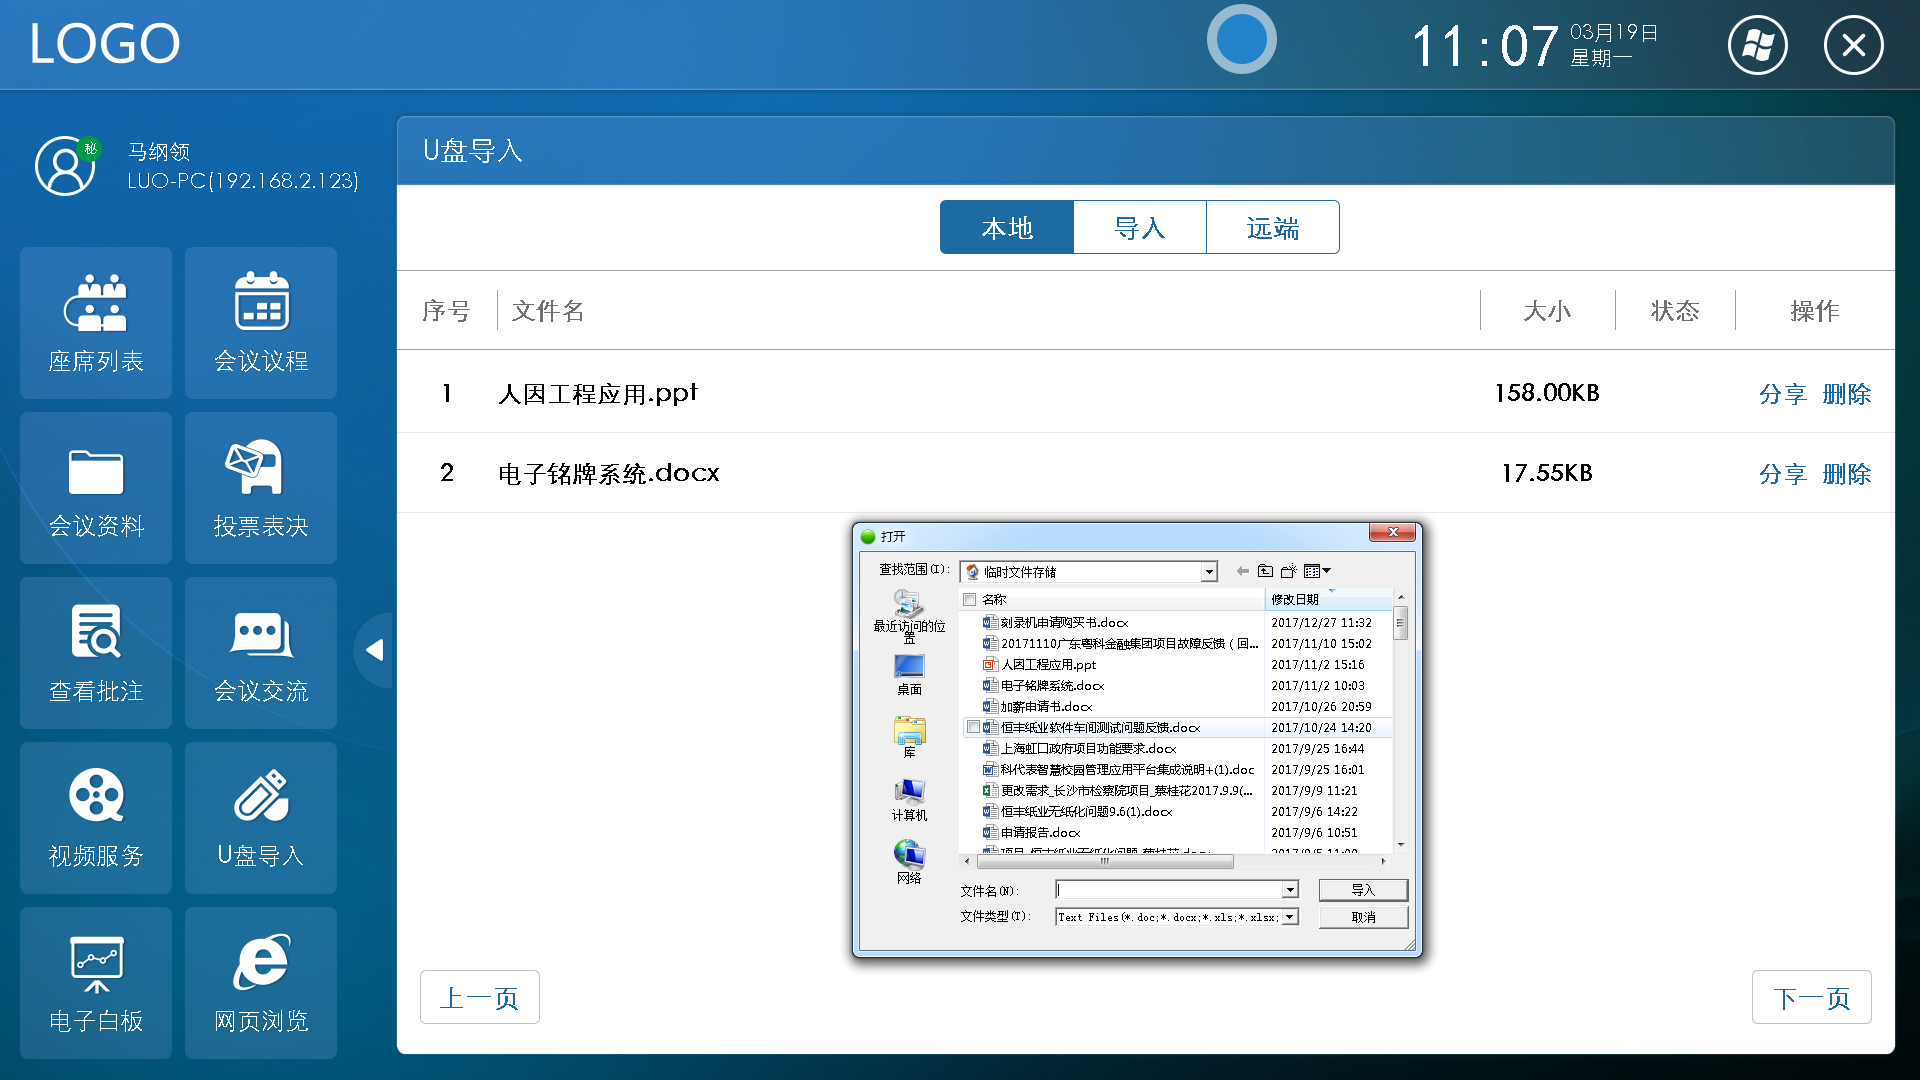Expand the 文件名 filename dropdown arrow
Image resolution: width=1920 pixels, height=1080 pixels.
coord(1290,890)
